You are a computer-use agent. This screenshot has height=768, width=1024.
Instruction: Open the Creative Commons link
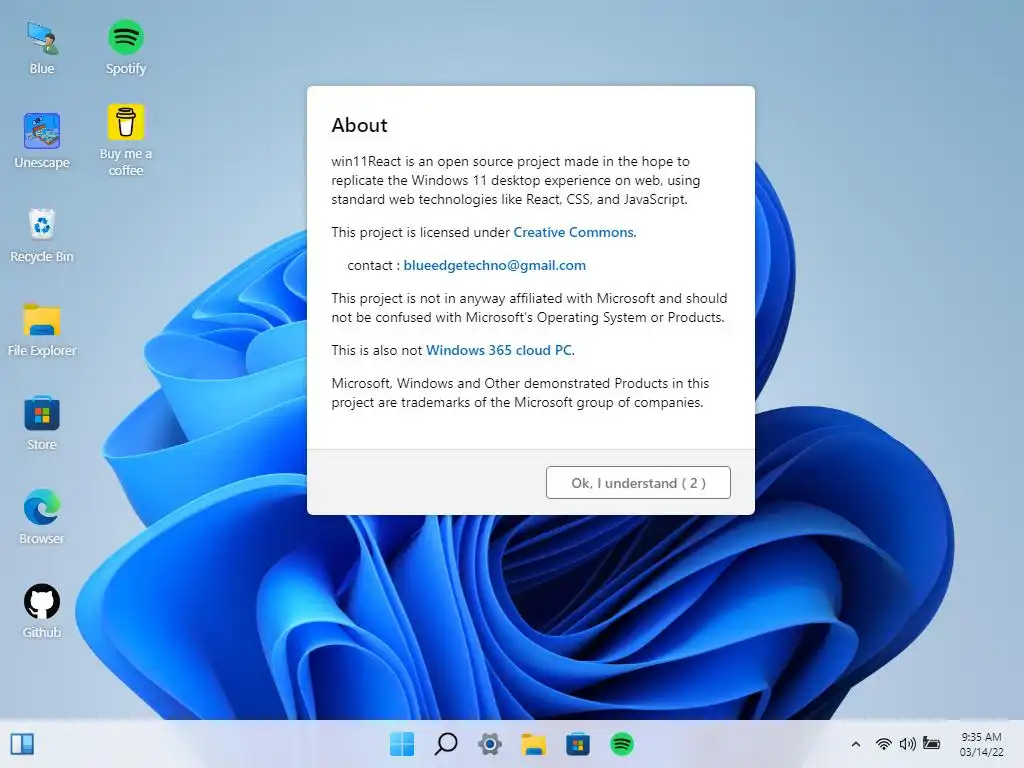click(573, 232)
